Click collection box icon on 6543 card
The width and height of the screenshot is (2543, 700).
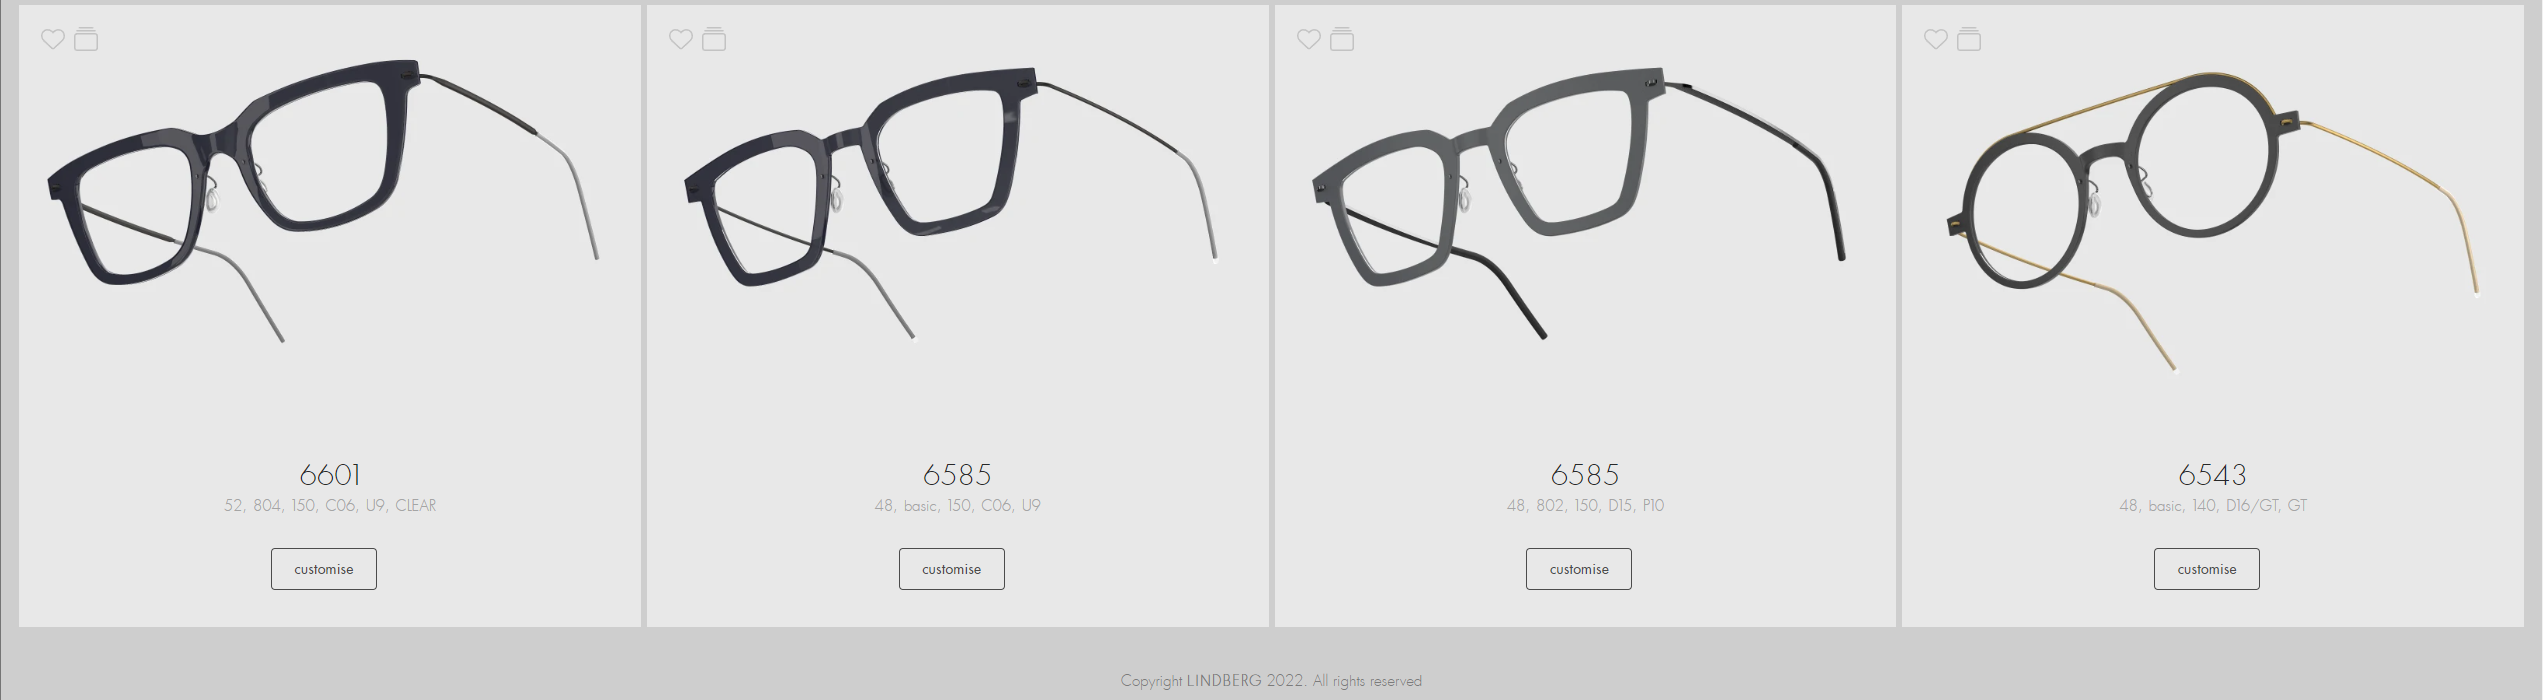click(x=1969, y=39)
